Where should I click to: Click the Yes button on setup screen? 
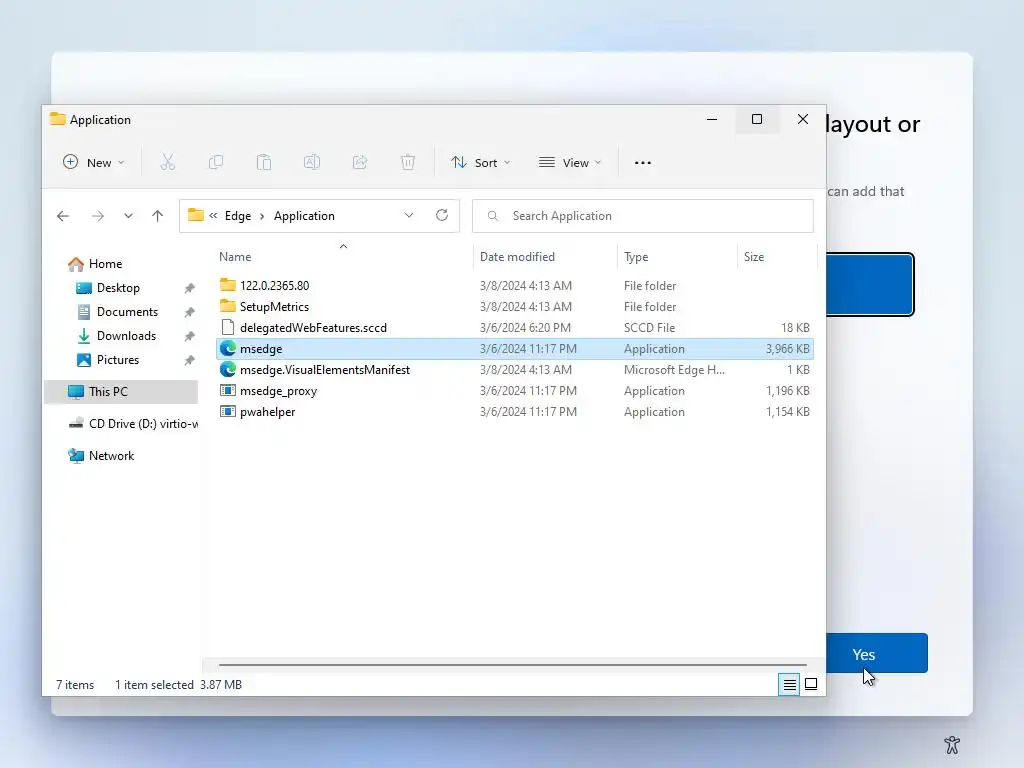pos(876,654)
